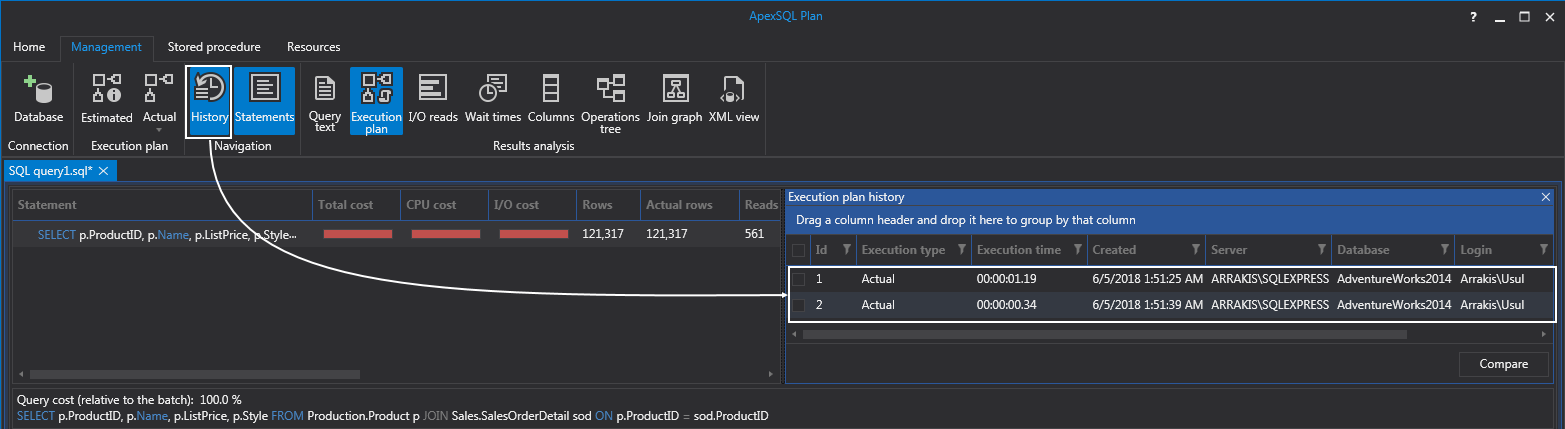Image resolution: width=1565 pixels, height=429 pixels.
Task: Open the Id column filter
Action: (845, 249)
